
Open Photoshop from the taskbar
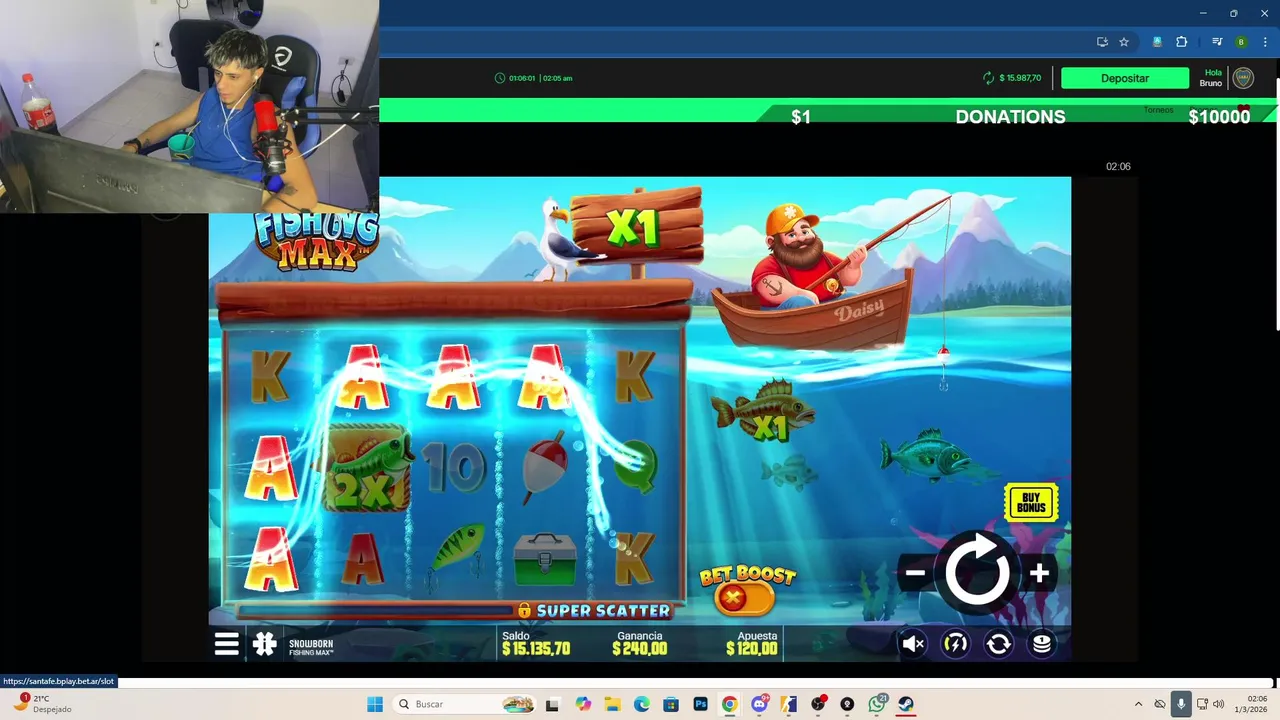[x=700, y=704]
